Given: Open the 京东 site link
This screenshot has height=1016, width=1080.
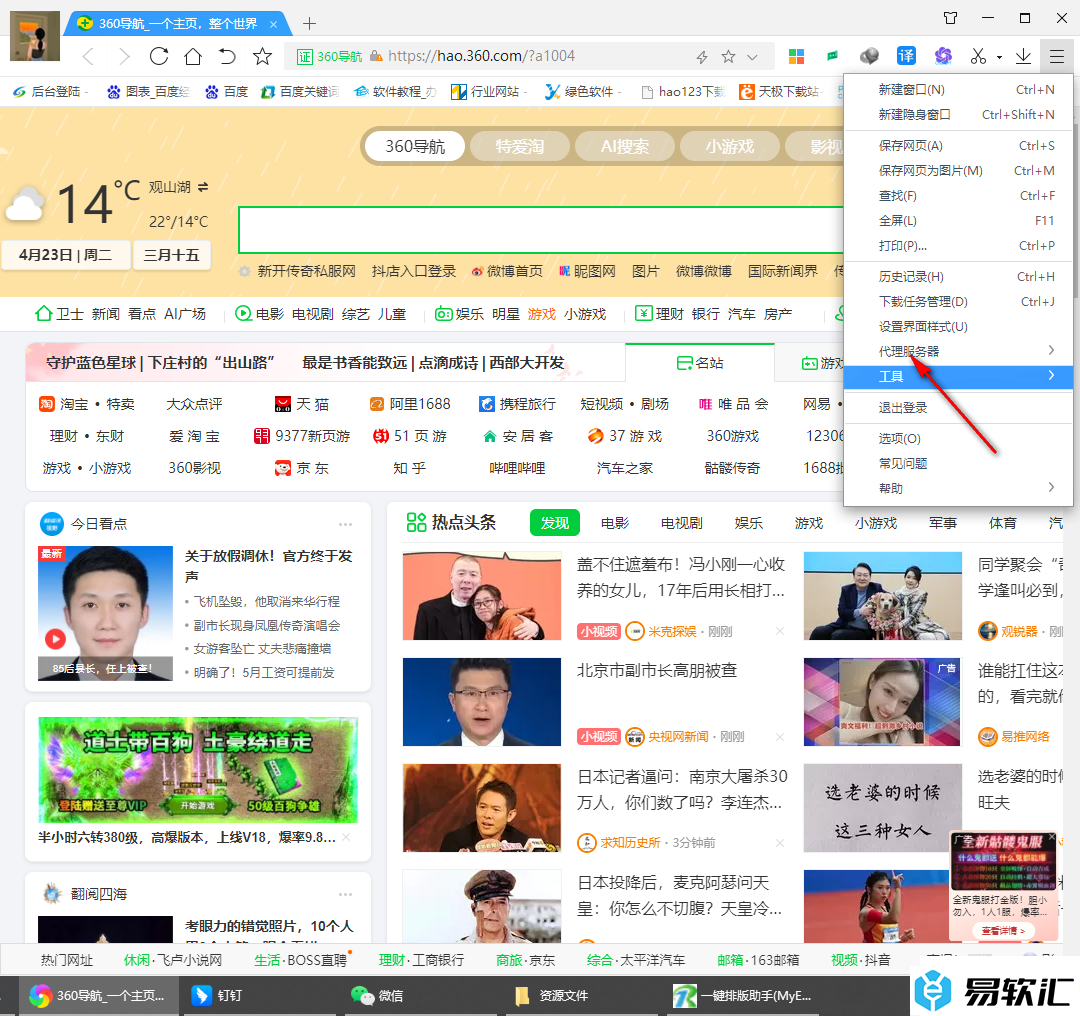Looking at the screenshot, I should 302,468.
